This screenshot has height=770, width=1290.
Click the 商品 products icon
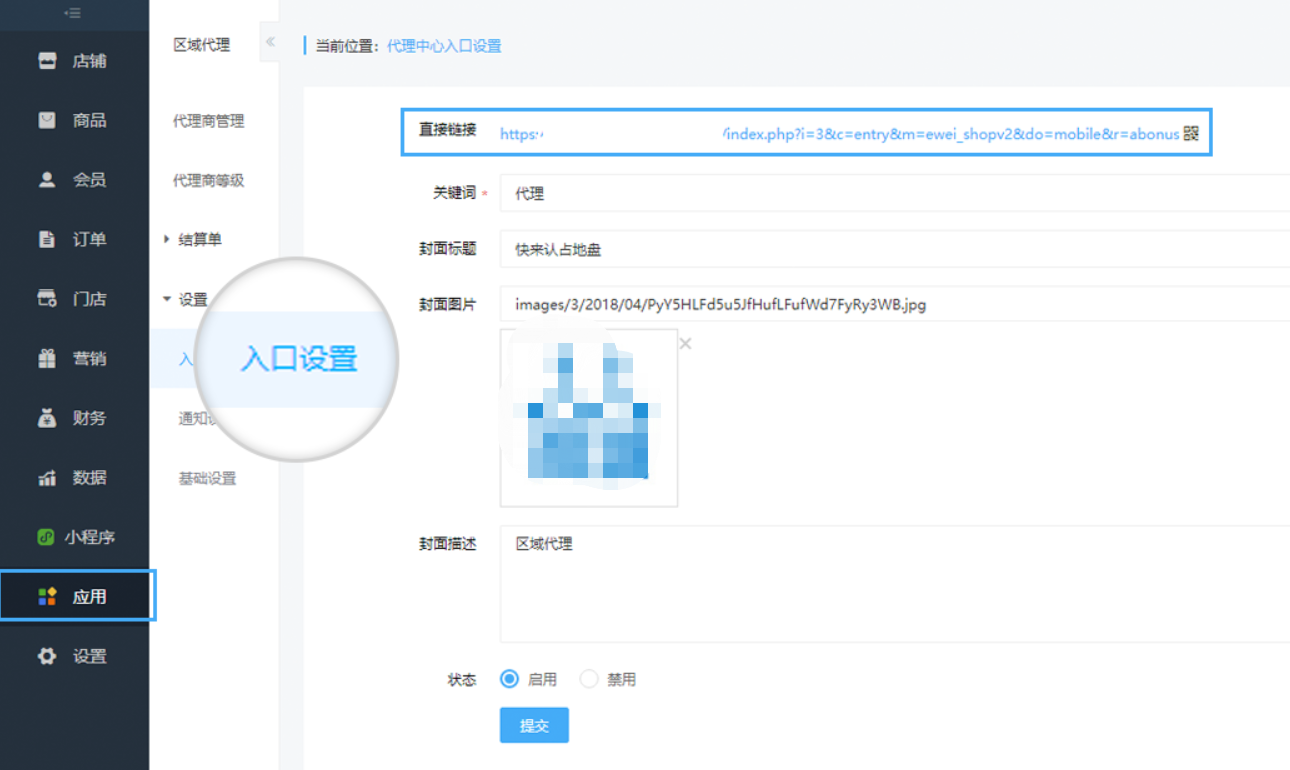(x=47, y=120)
